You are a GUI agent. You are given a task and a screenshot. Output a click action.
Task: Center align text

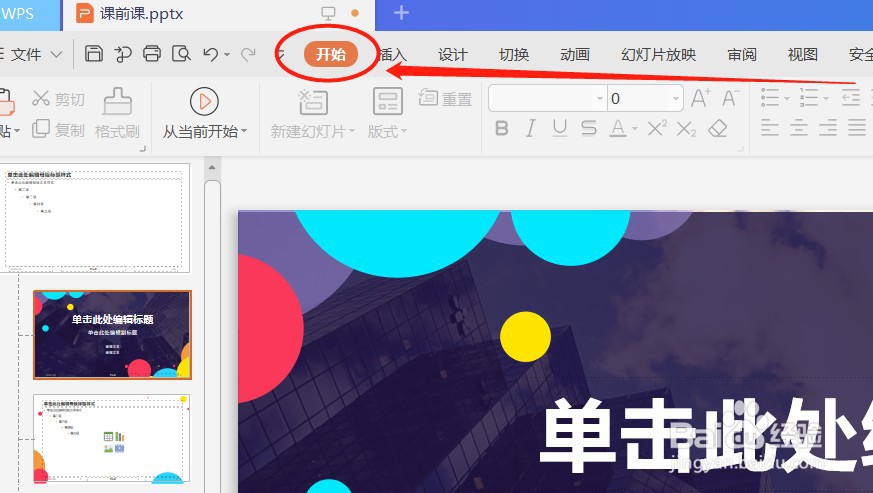click(x=798, y=129)
